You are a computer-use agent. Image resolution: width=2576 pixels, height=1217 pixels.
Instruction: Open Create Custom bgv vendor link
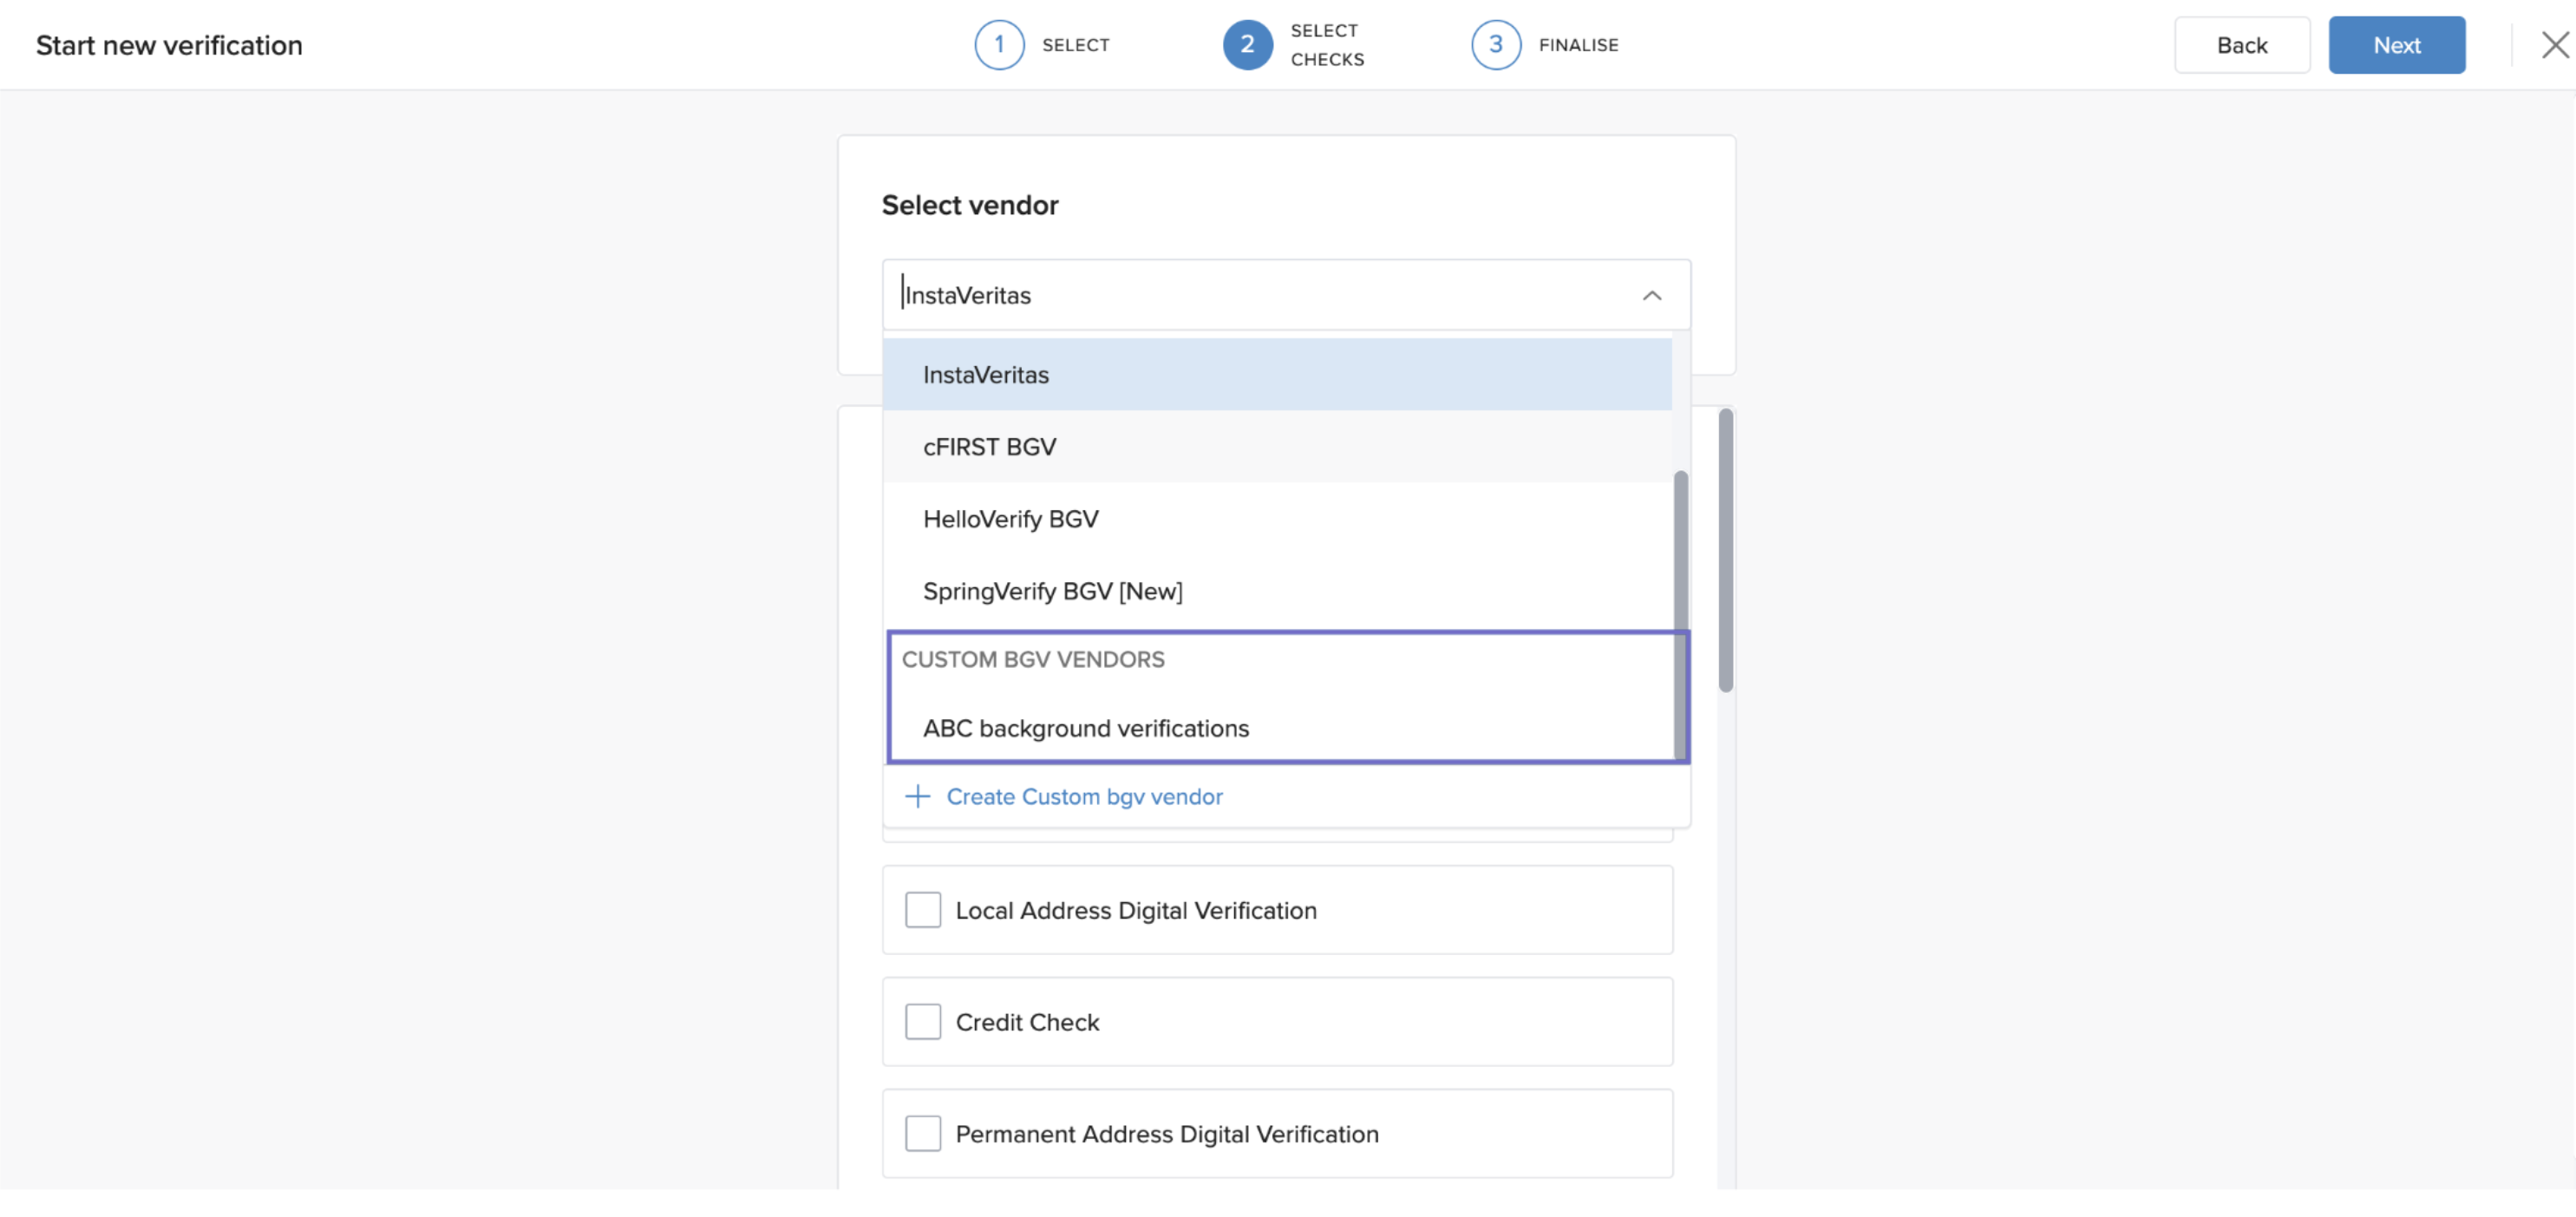pyautogui.click(x=1084, y=797)
